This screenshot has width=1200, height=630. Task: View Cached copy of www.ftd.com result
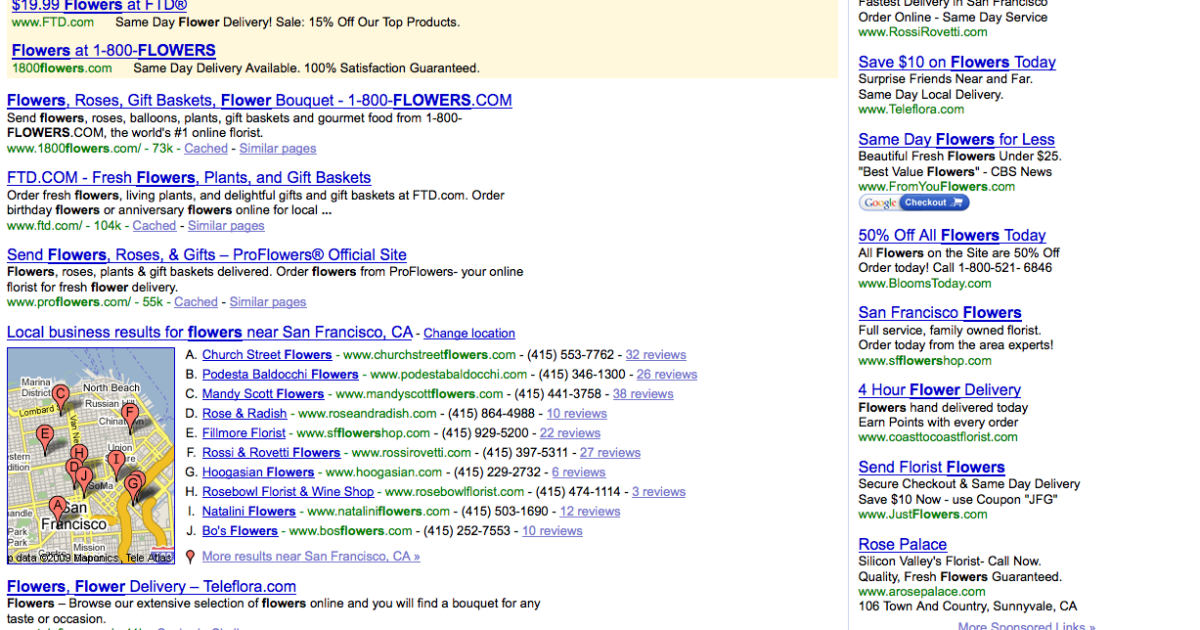click(154, 225)
